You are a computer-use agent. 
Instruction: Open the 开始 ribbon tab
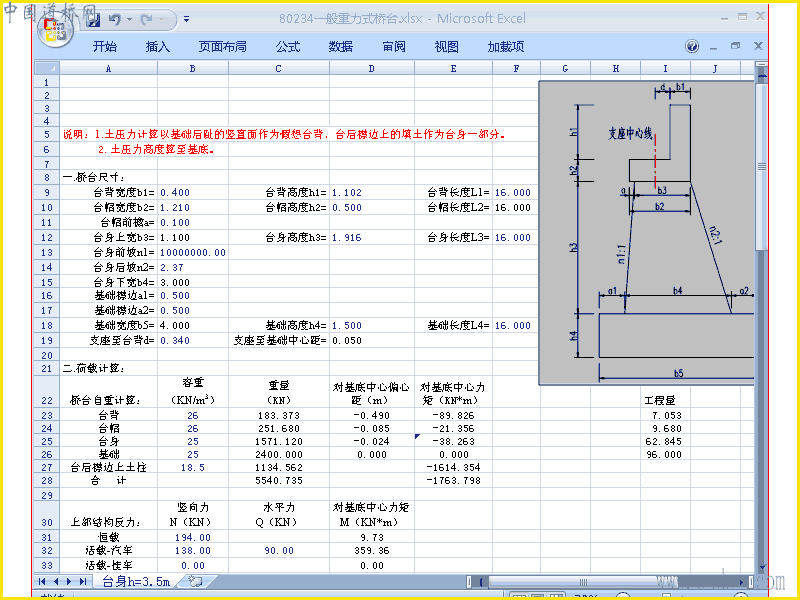[105, 46]
